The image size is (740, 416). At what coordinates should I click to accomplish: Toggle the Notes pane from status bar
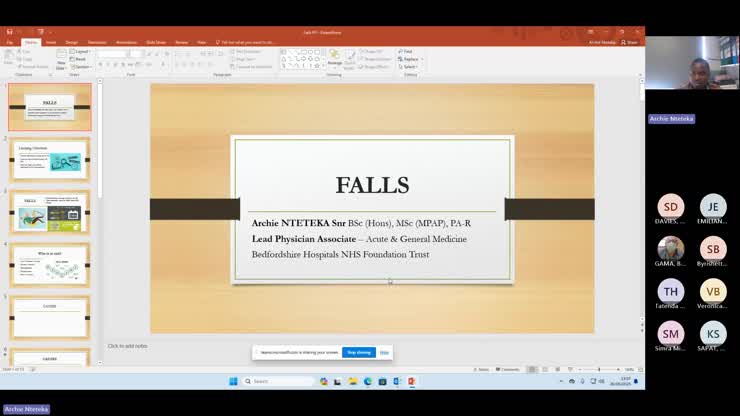coord(481,369)
